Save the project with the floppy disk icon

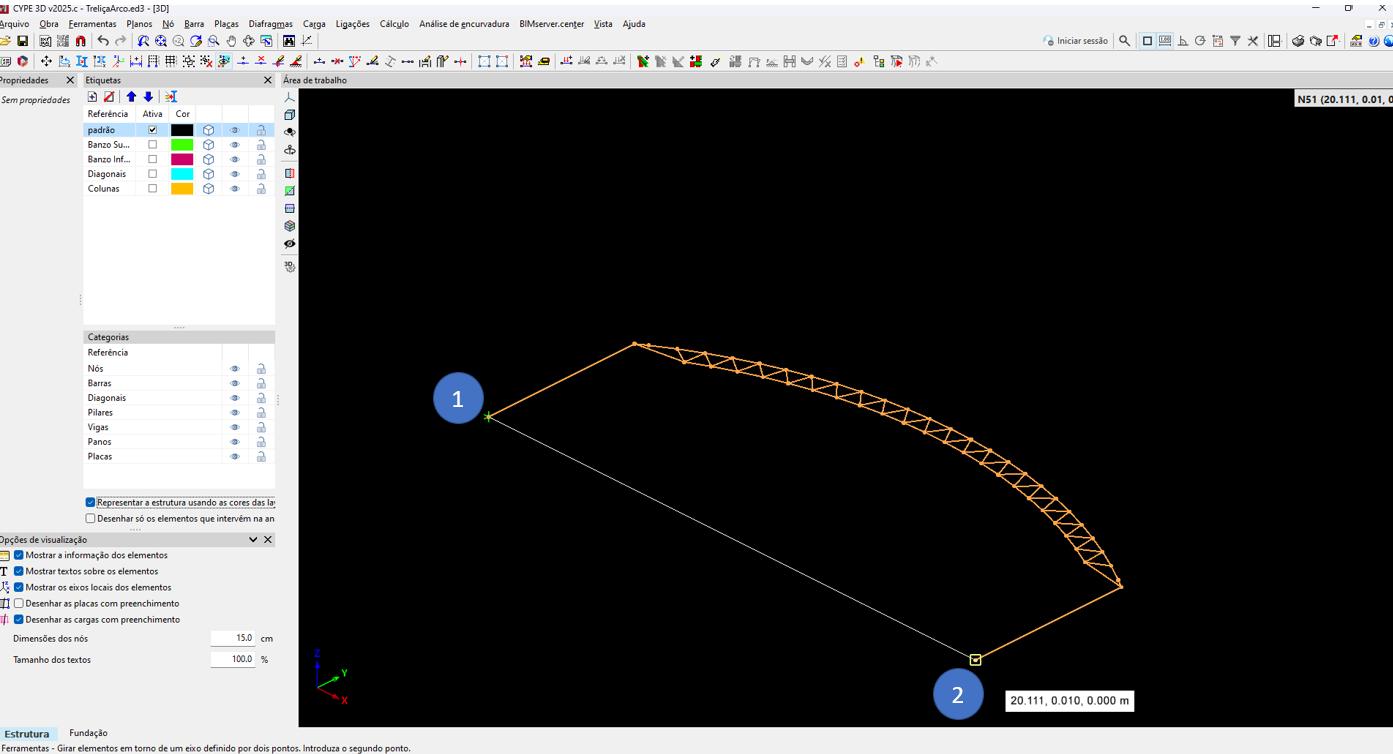click(22, 41)
